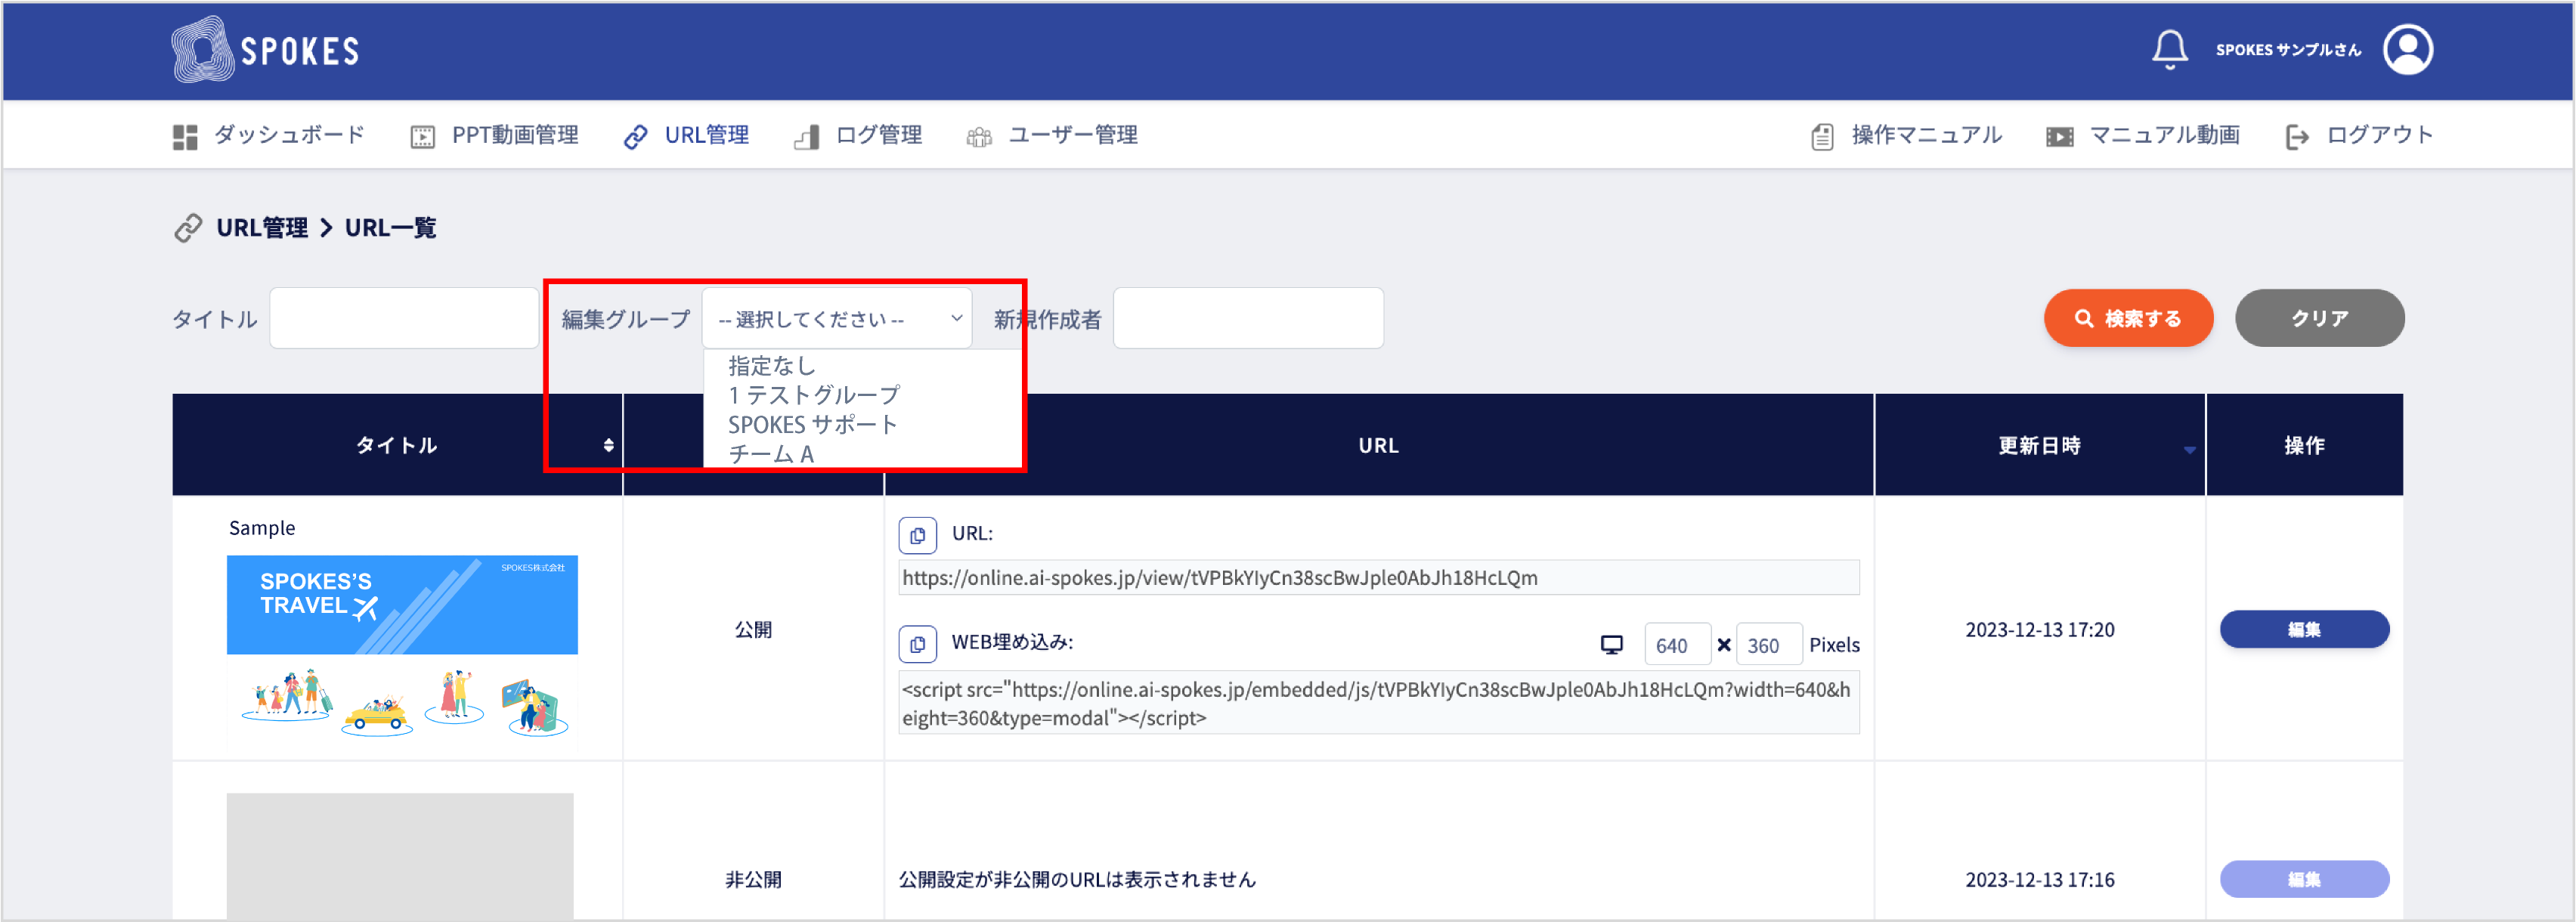
Task: Choose 1 テストグループ option
Action: pyautogui.click(x=814, y=395)
